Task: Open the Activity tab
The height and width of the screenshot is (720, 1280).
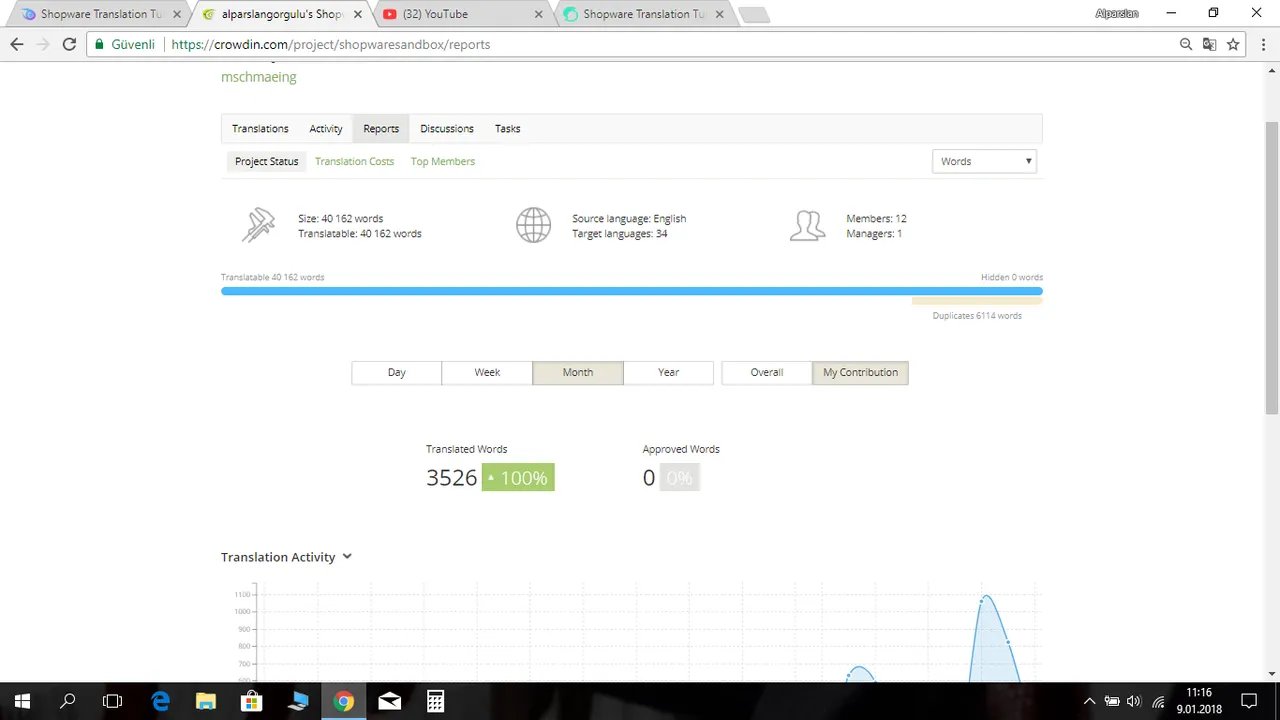Action: click(326, 128)
